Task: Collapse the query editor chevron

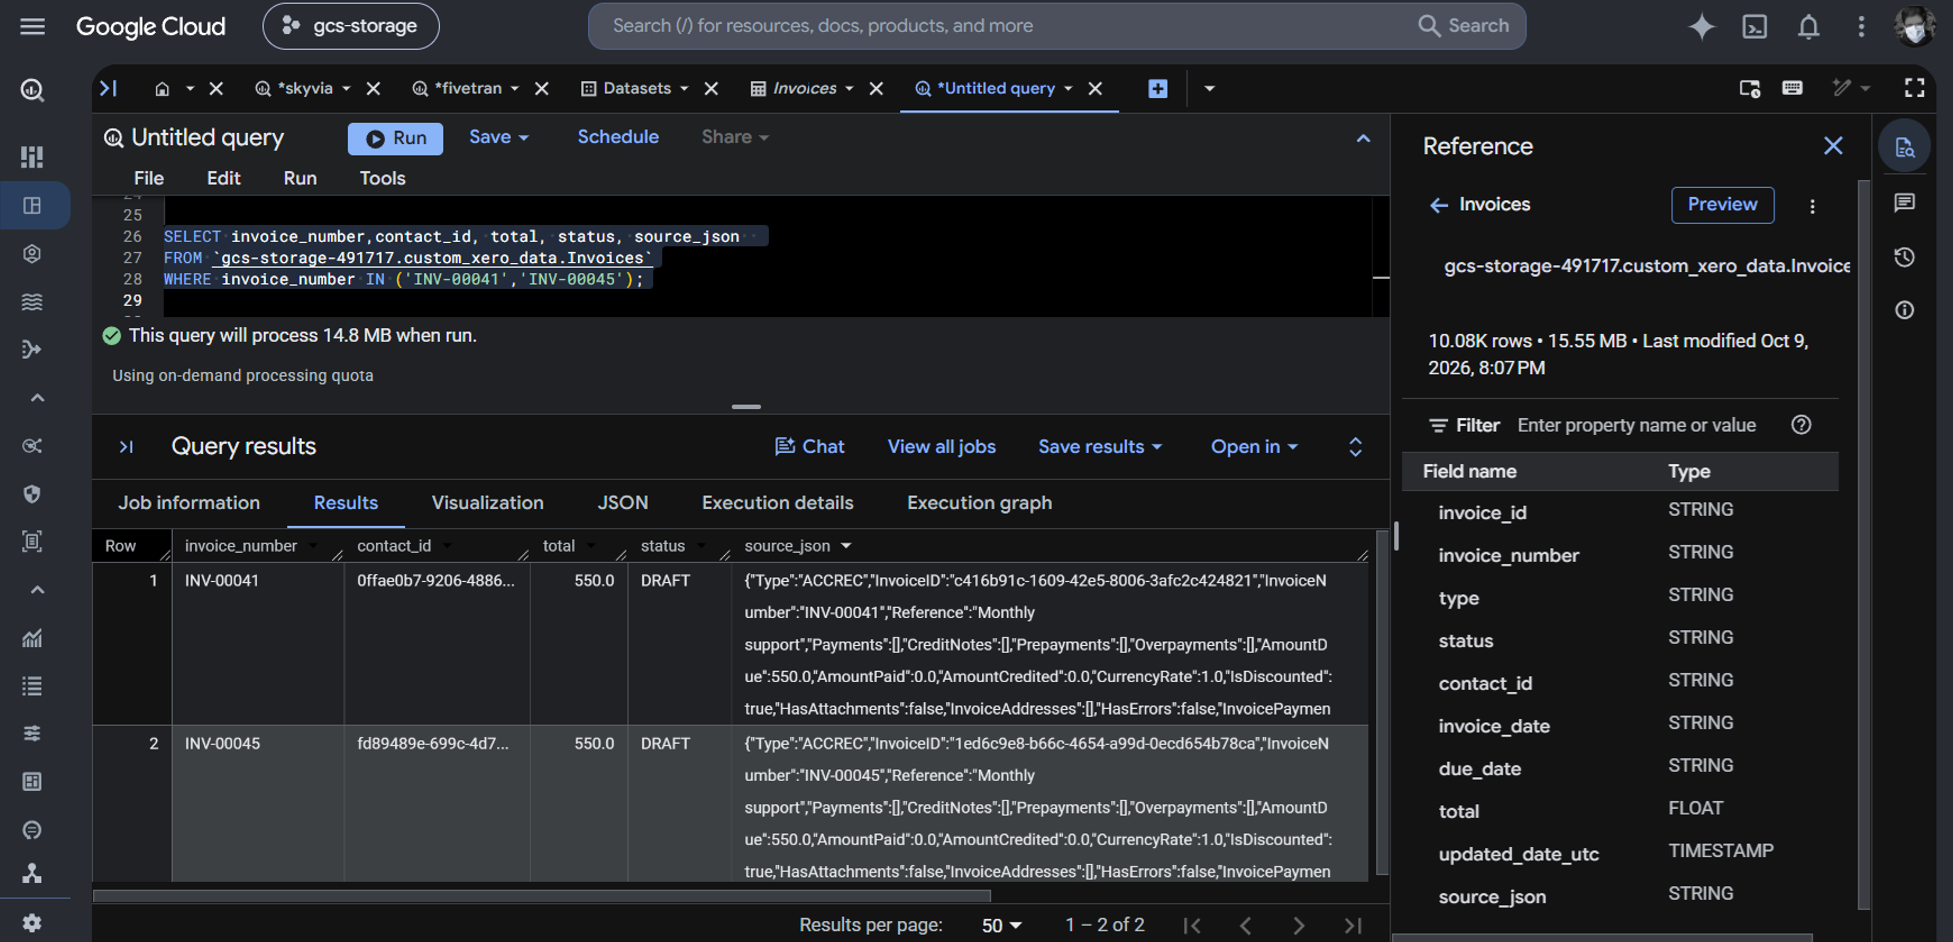Action: (x=1363, y=138)
